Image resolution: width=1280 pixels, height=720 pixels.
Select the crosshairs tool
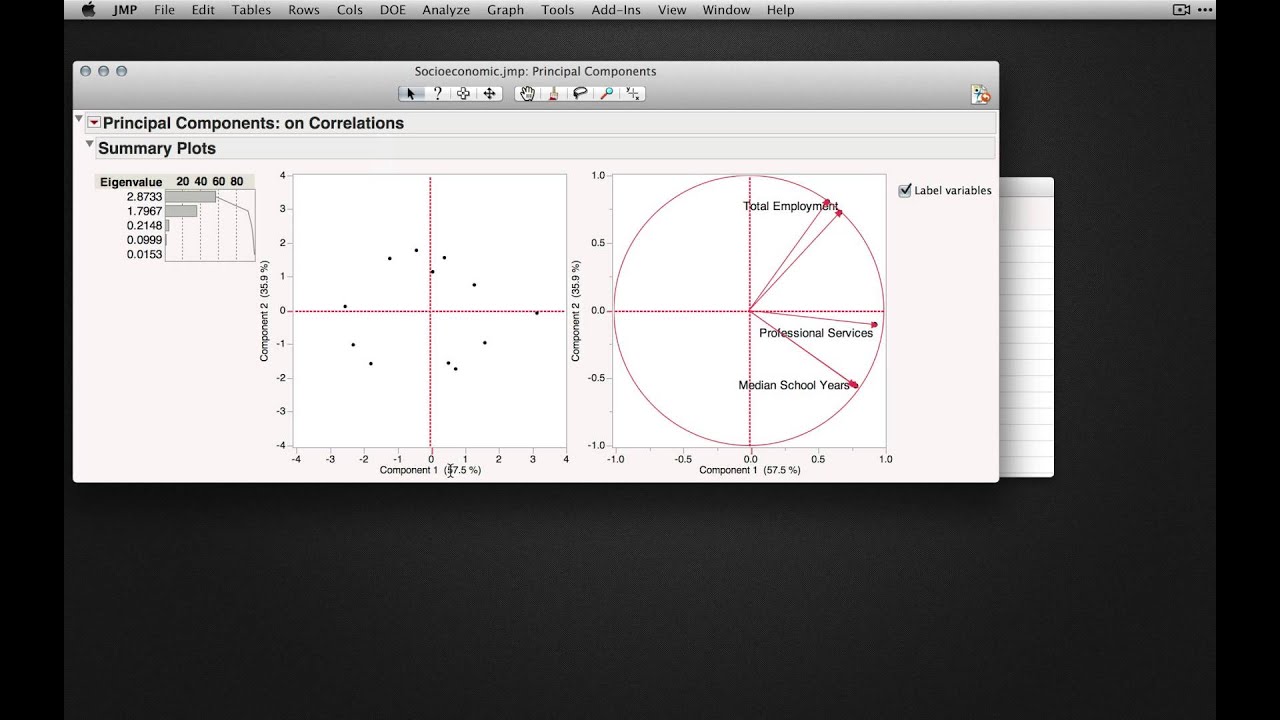632,94
